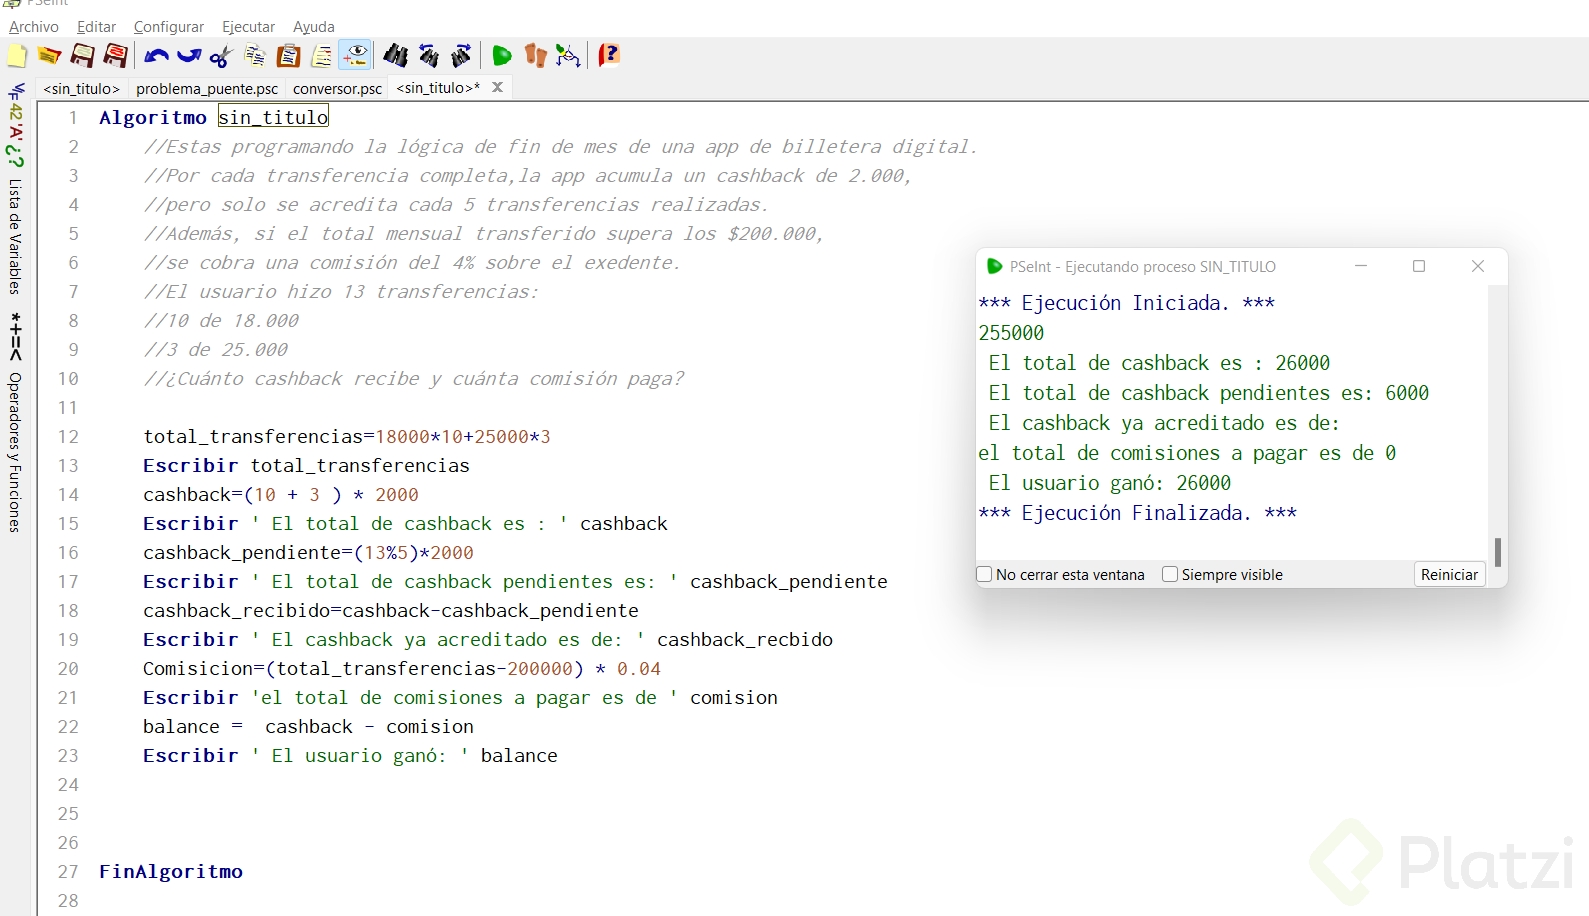Click 'FinAlgoritmo' on line 27
The image size is (1589, 916).
[171, 871]
